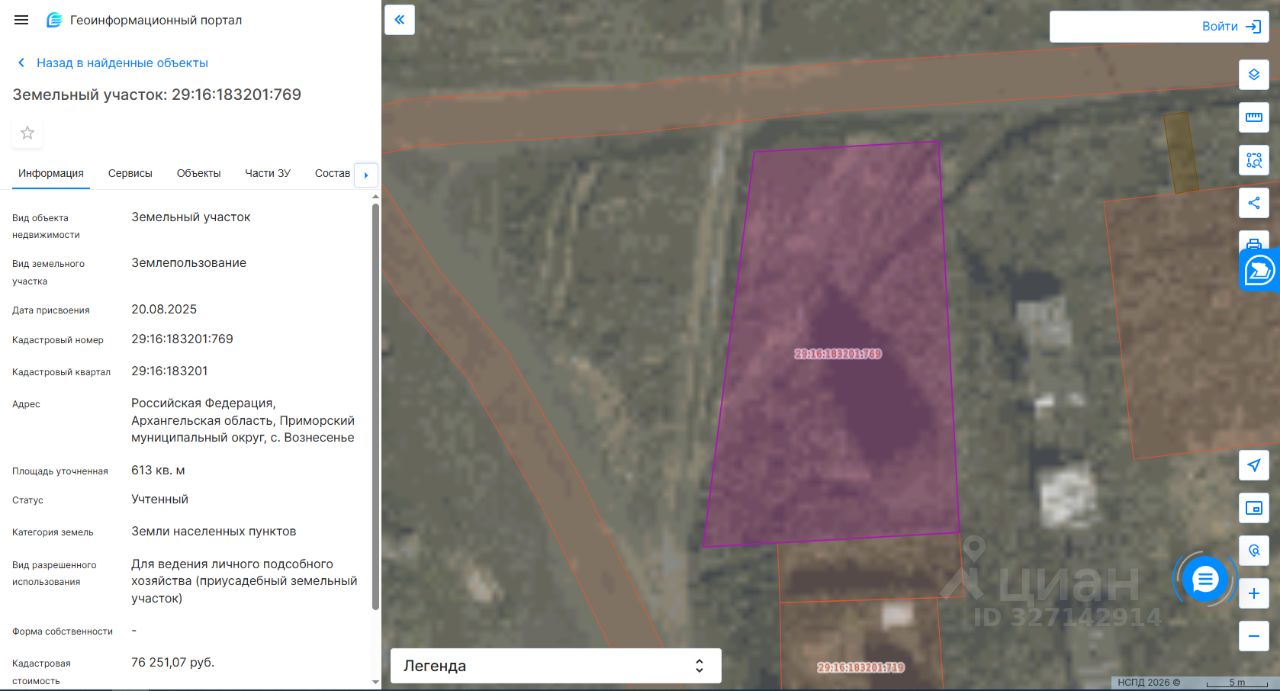Open the hamburger main menu

[x=21, y=20]
